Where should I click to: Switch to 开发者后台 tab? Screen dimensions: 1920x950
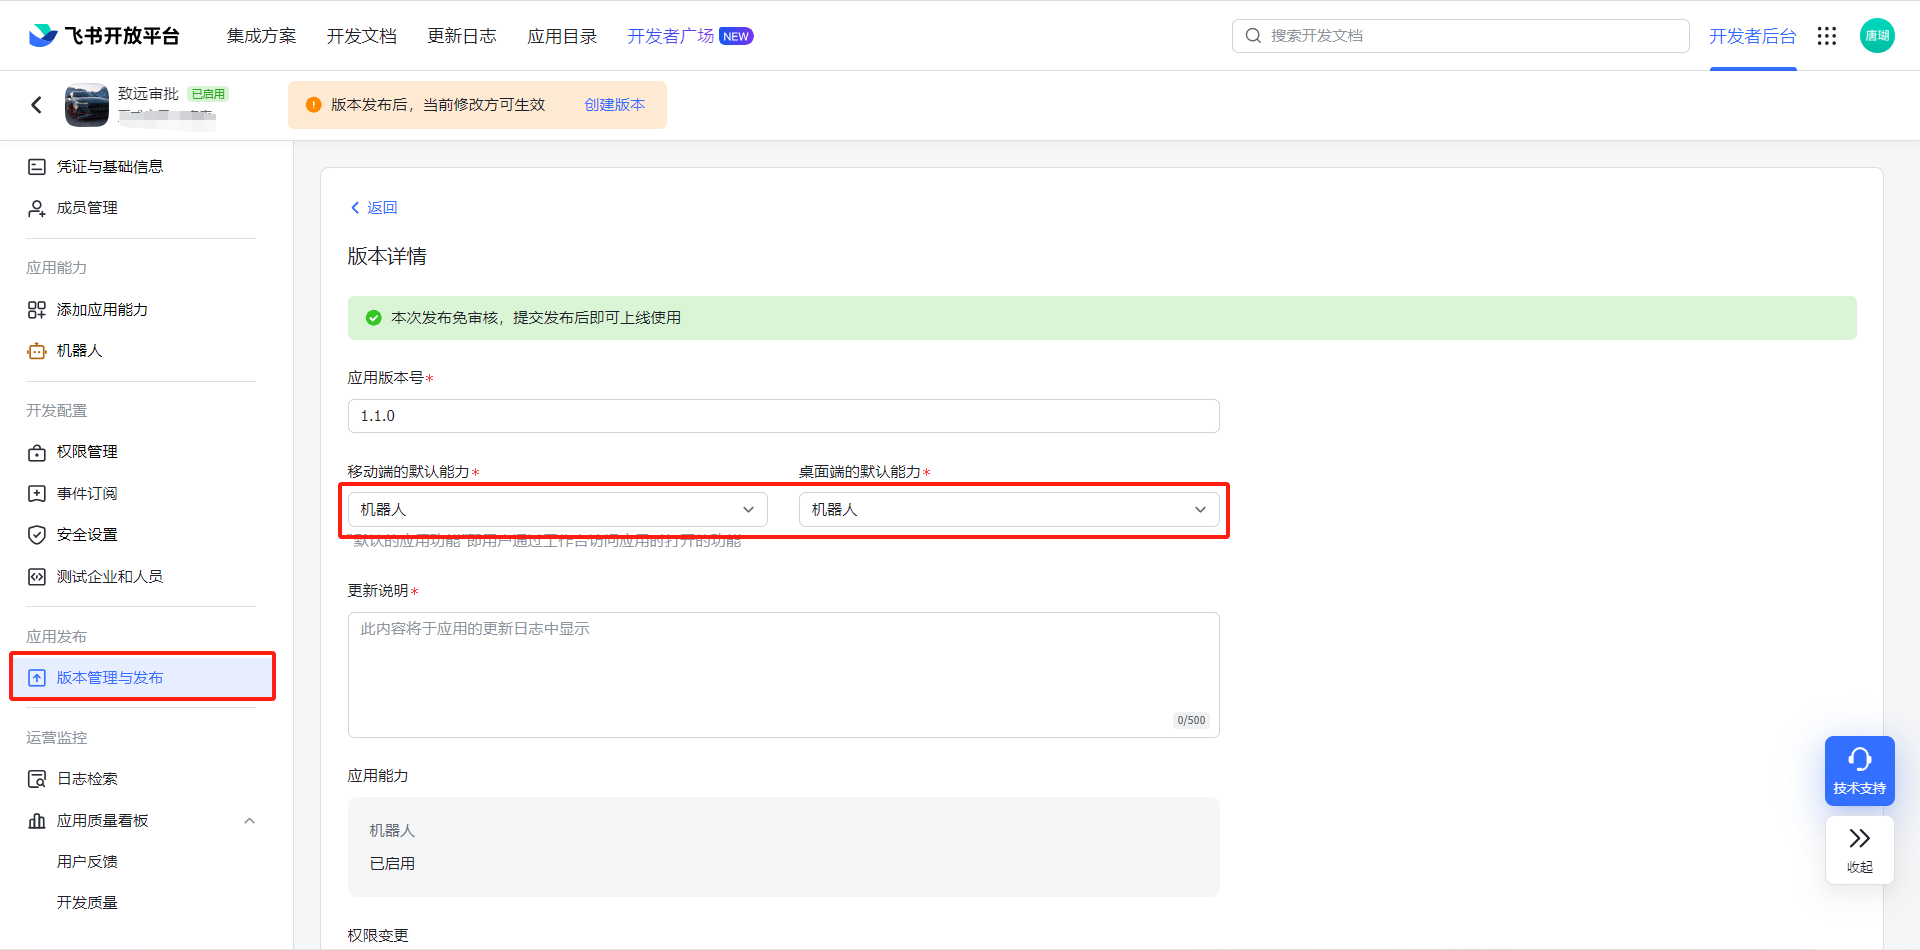(x=1752, y=36)
